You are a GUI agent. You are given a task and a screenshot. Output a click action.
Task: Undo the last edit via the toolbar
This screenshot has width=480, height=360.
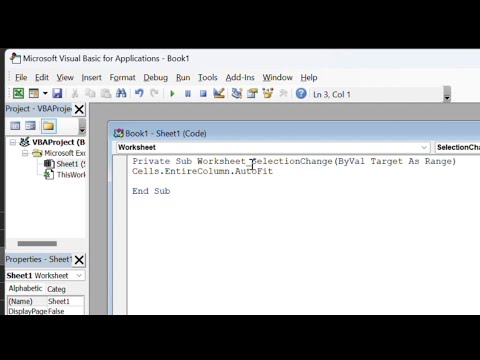click(x=139, y=93)
